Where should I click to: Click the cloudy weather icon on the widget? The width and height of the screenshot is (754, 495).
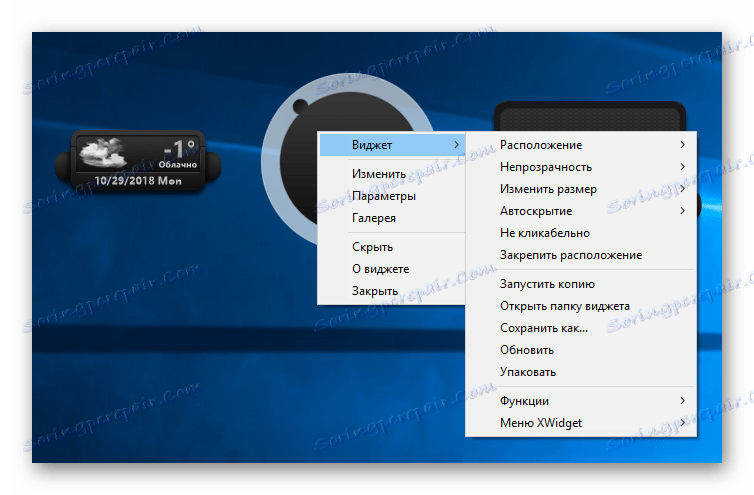(x=102, y=152)
